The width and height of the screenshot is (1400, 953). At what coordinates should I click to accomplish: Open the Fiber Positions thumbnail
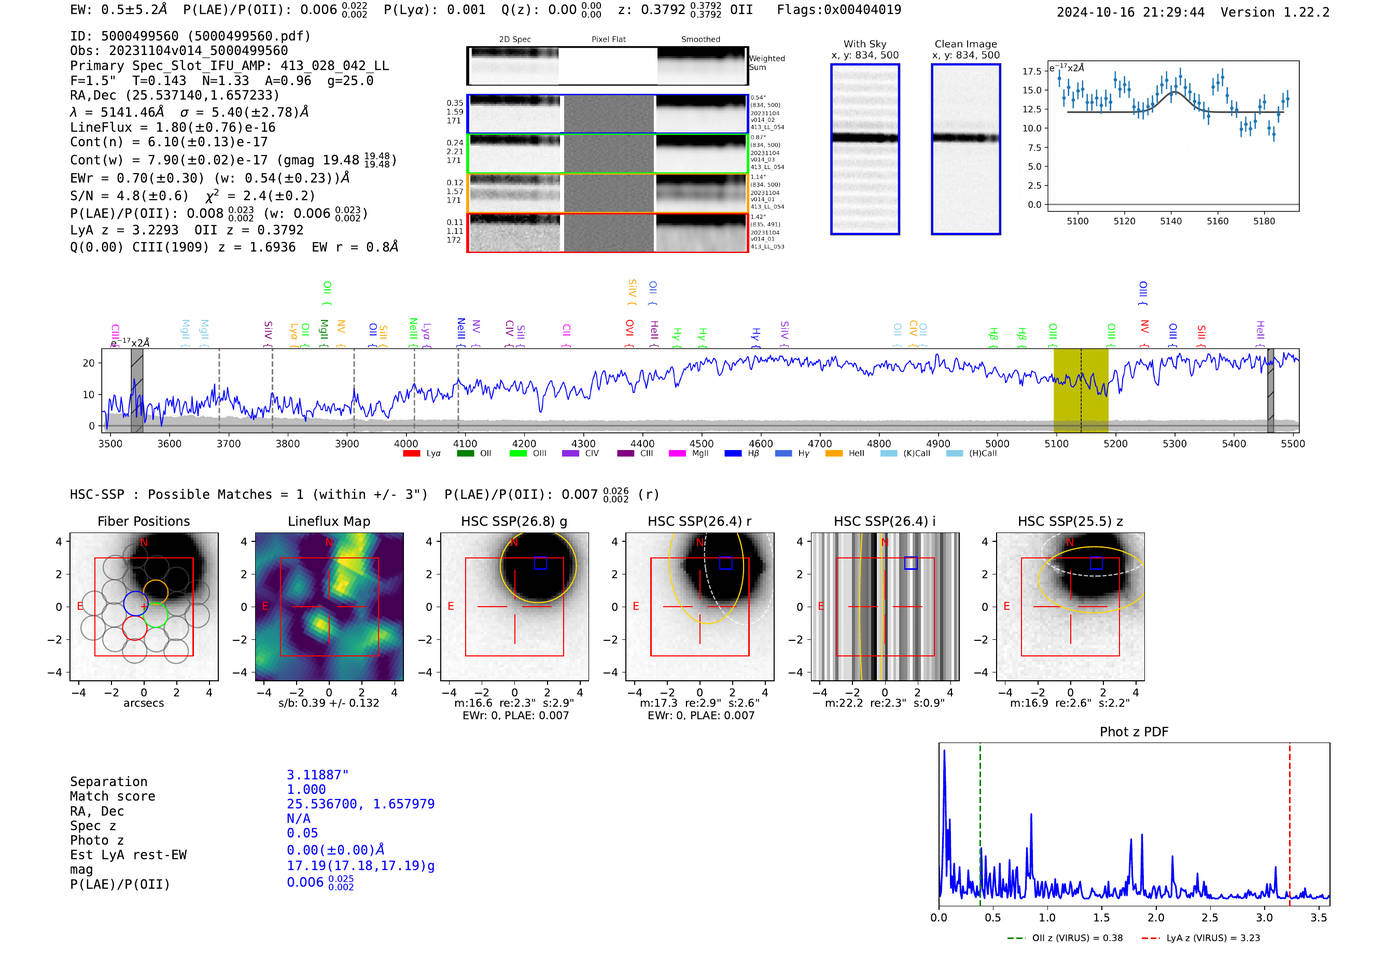pos(144,606)
